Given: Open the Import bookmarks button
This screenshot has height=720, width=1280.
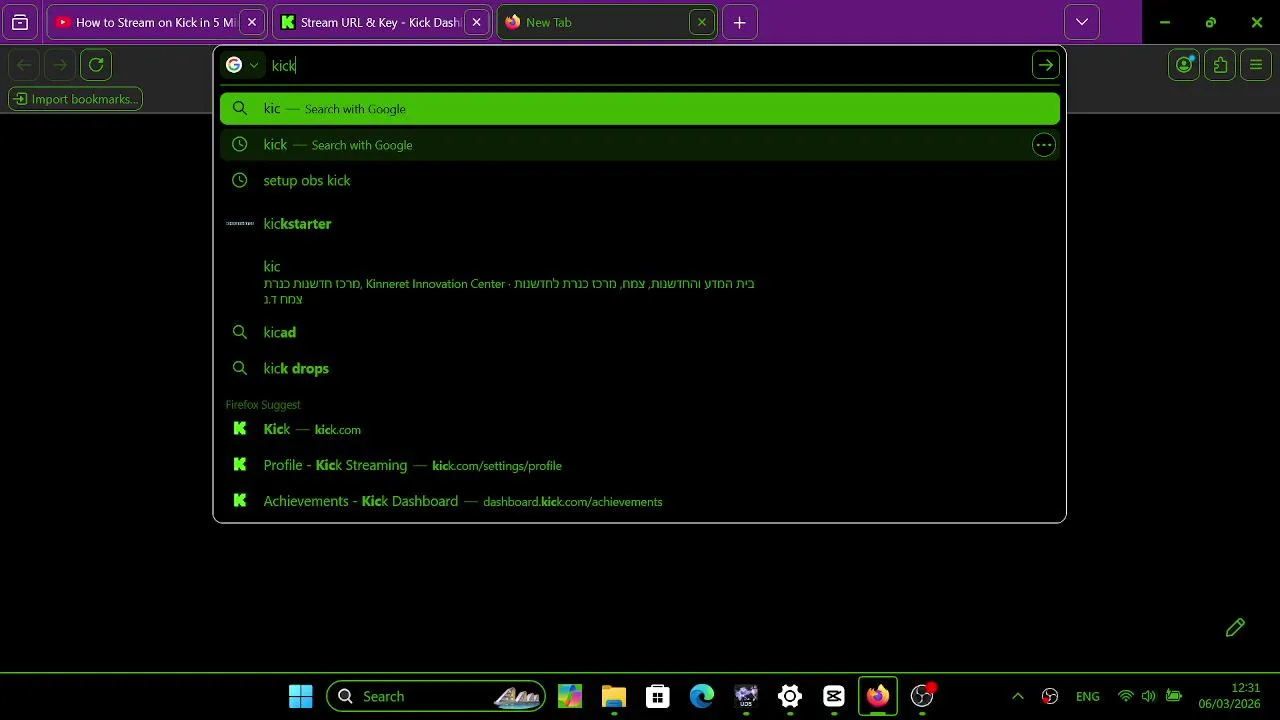Looking at the screenshot, I should coord(75,99).
